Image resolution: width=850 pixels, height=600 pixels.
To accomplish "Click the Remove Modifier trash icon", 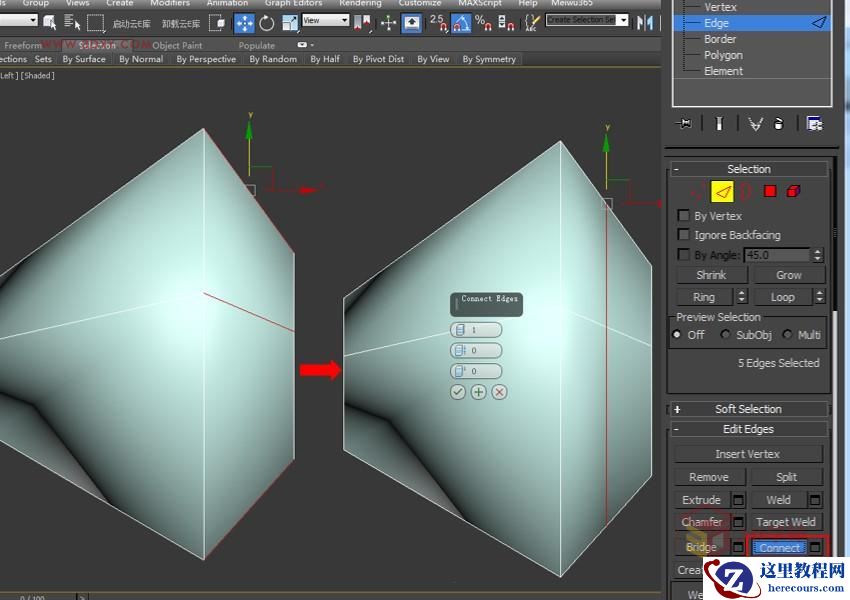I will coord(780,123).
